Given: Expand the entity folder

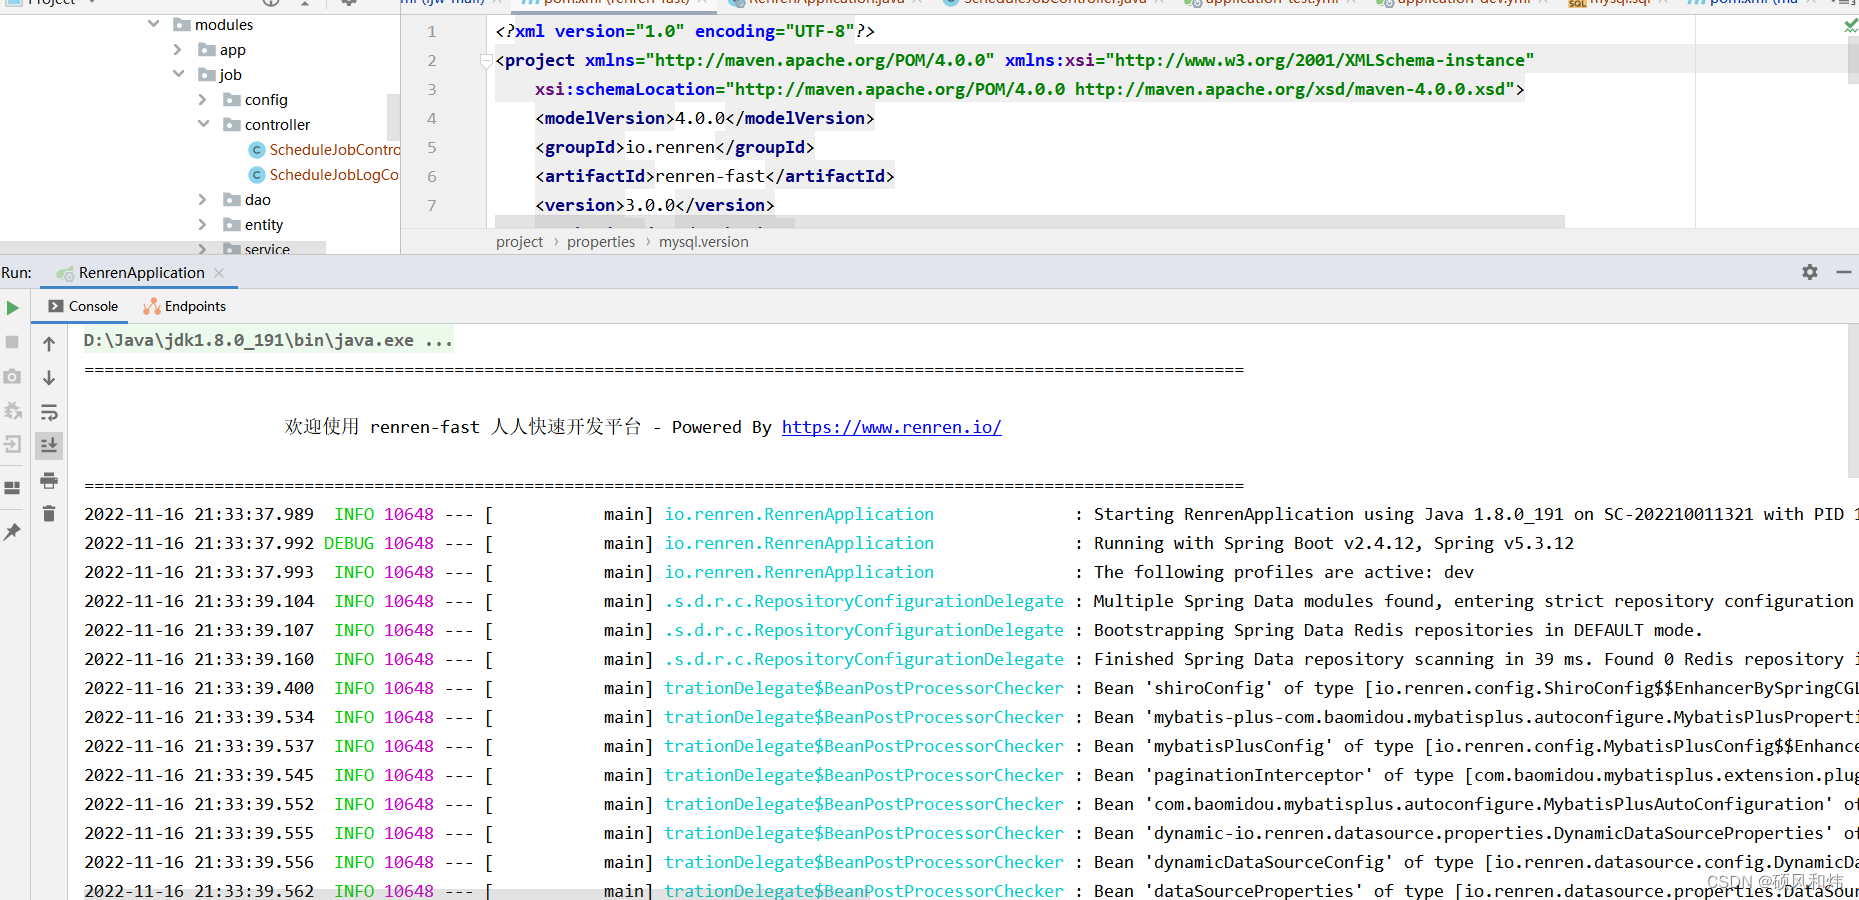Looking at the screenshot, I should [203, 224].
